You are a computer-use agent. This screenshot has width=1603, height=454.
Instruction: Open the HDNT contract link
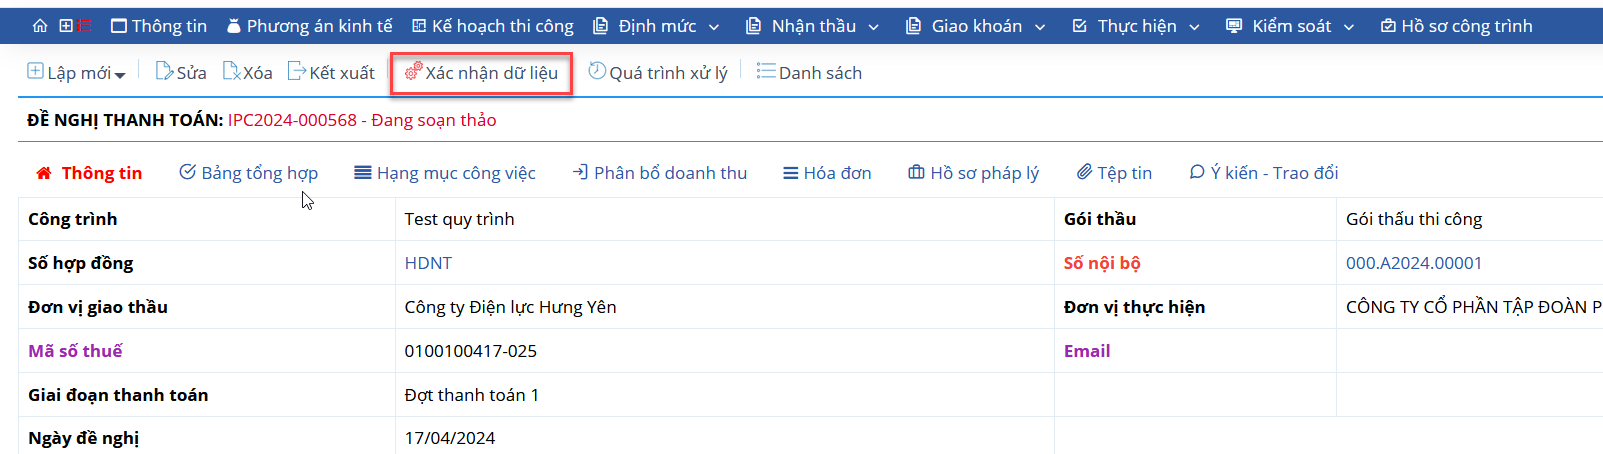(428, 263)
